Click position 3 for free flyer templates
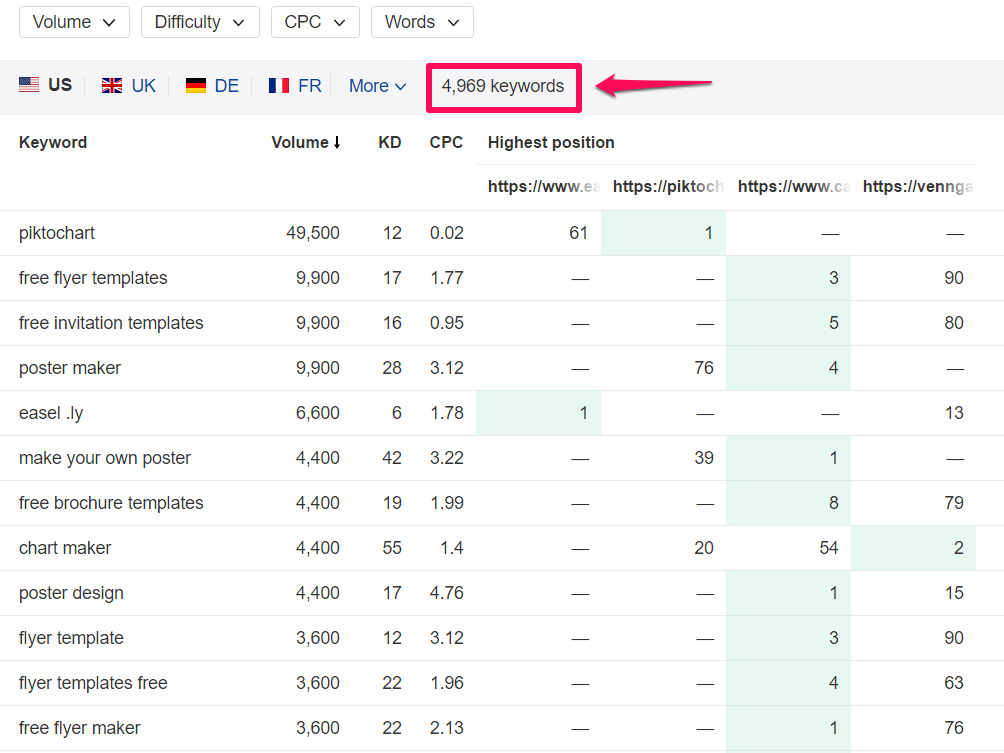1004x753 pixels. (834, 278)
